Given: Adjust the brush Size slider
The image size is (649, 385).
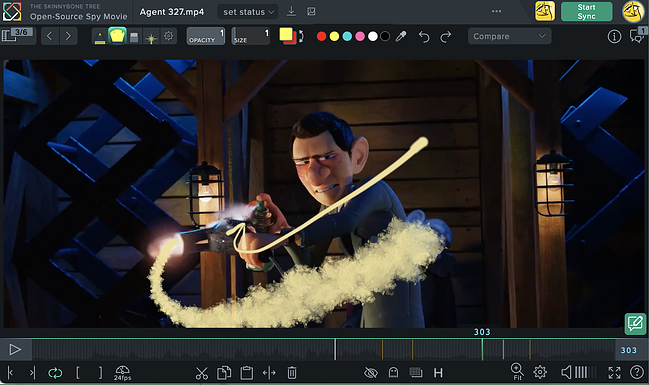Looking at the screenshot, I should coord(250,36).
